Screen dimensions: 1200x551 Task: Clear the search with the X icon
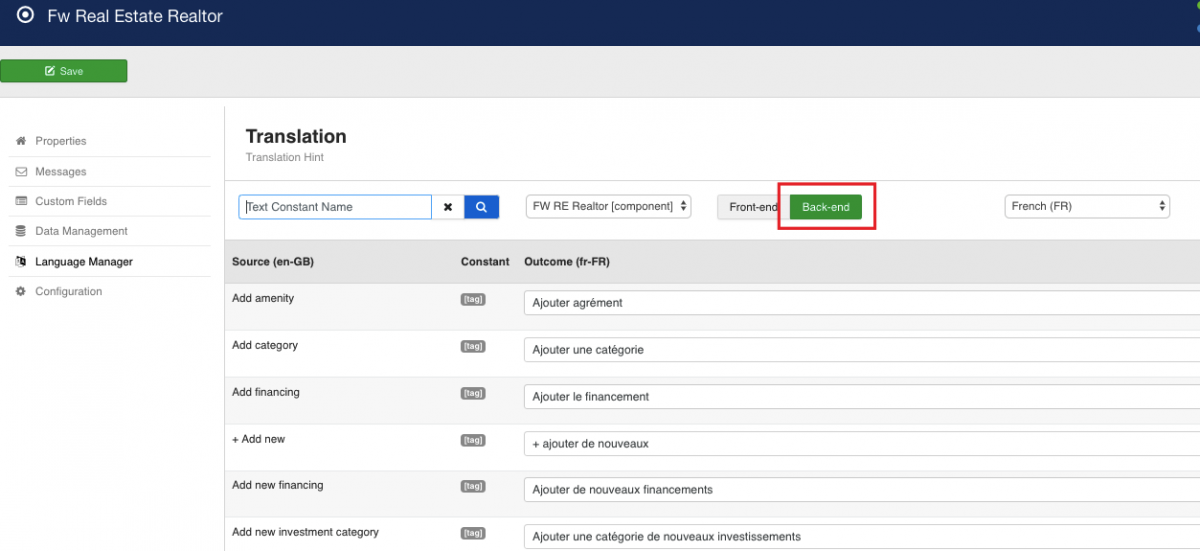click(448, 207)
